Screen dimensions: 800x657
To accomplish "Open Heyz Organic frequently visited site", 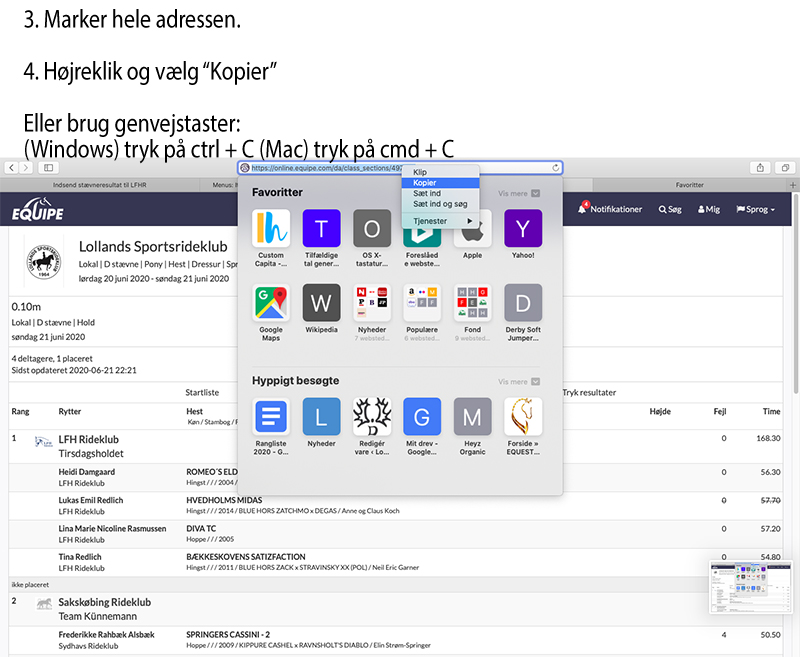I will [472, 417].
